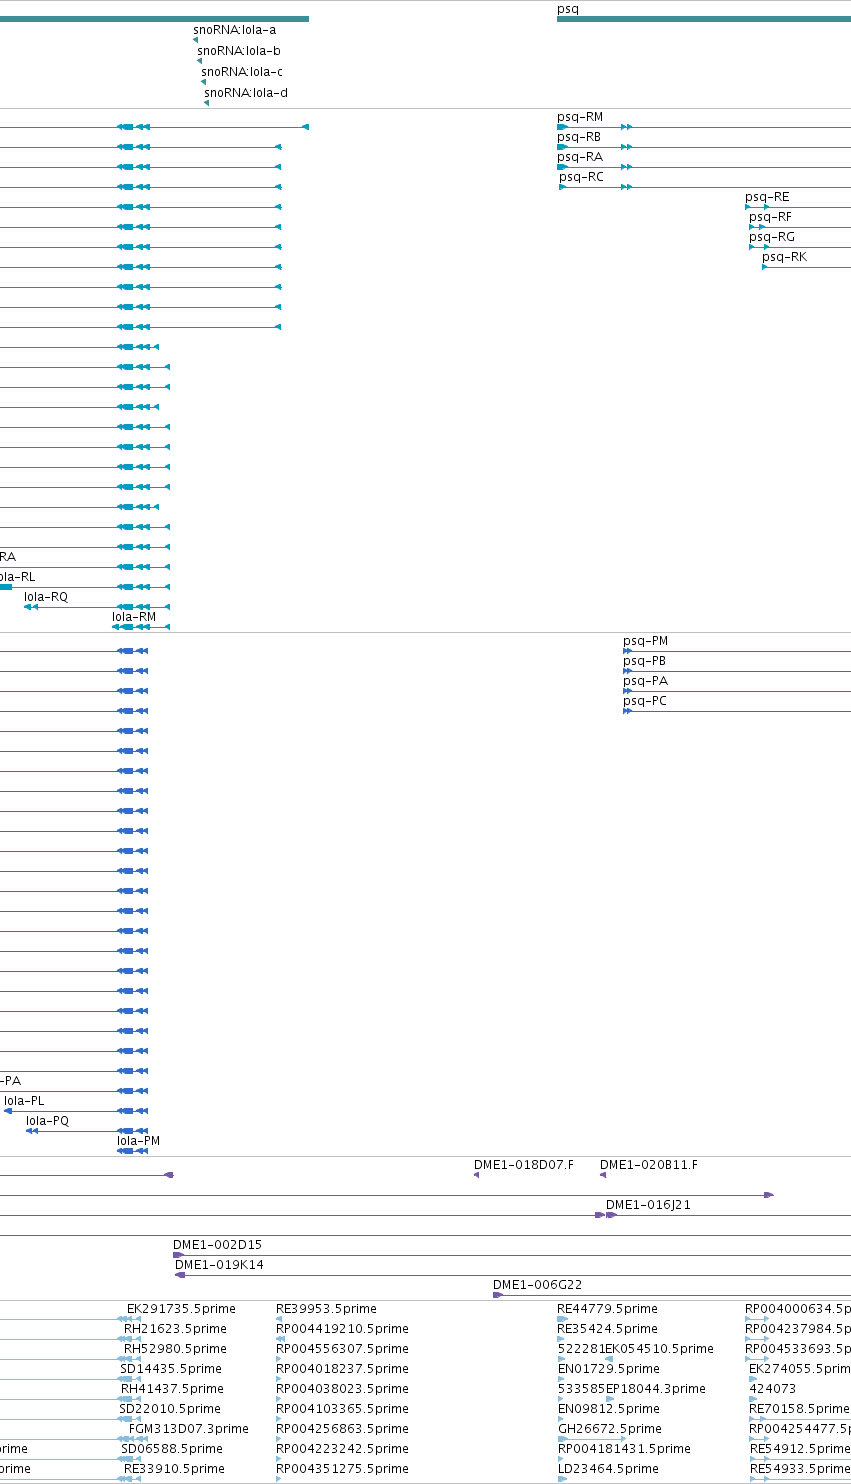Select protein psq-PA
Screen dimensions: 851x1484
645,681
